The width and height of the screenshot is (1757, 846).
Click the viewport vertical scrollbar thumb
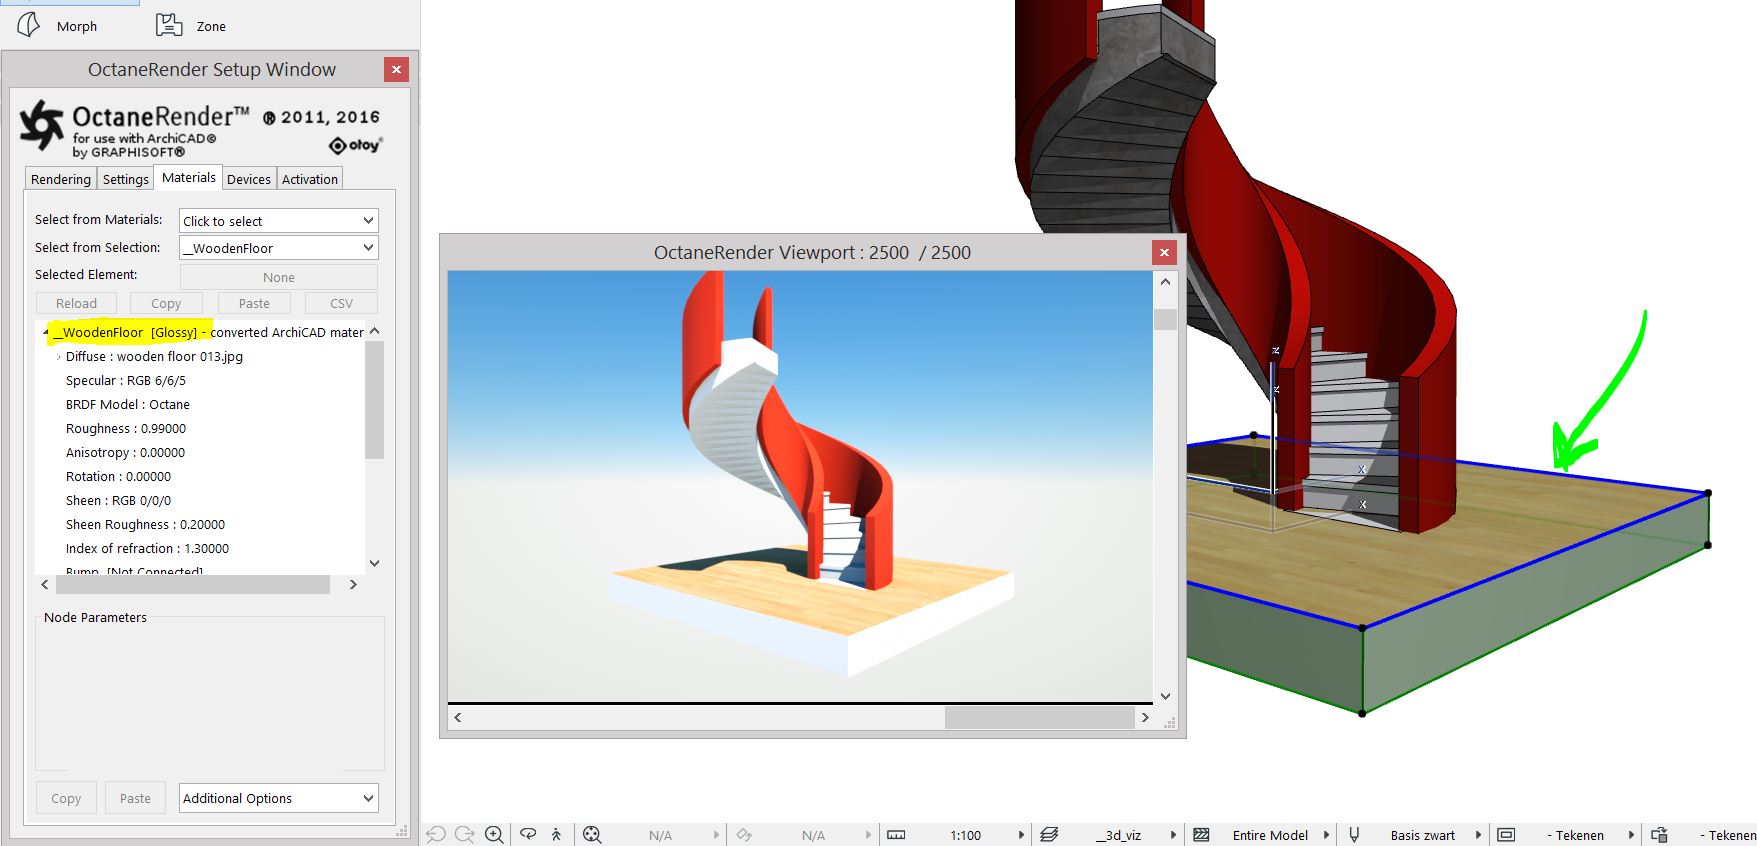pos(1165,319)
